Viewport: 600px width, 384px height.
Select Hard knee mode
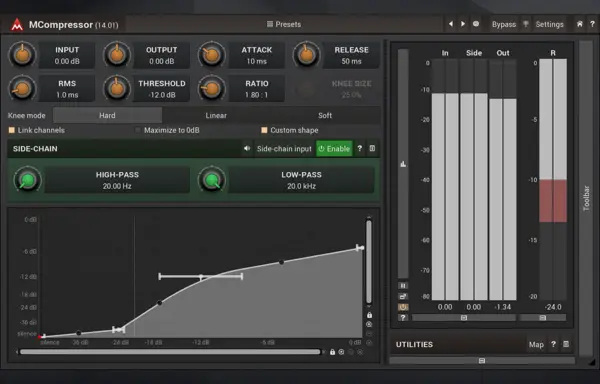click(107, 115)
